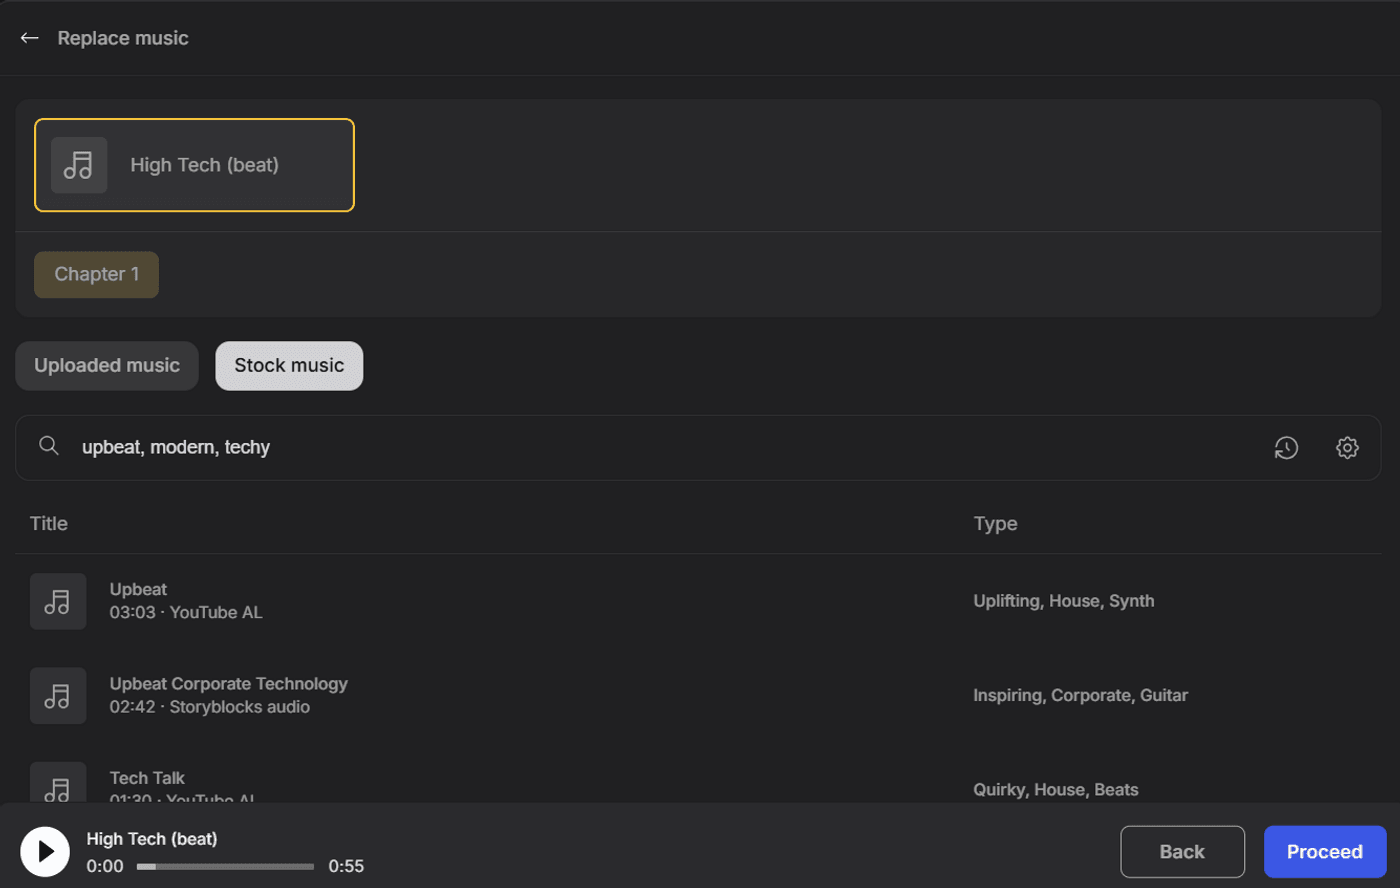The image size is (1400, 888).
Task: Click the Title column header
Action: tap(48, 523)
